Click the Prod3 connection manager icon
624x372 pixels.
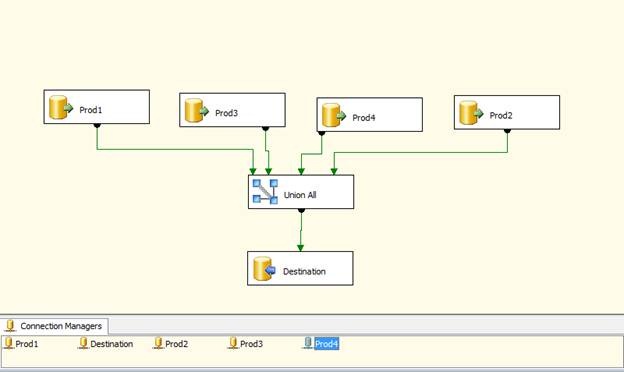tap(233, 343)
